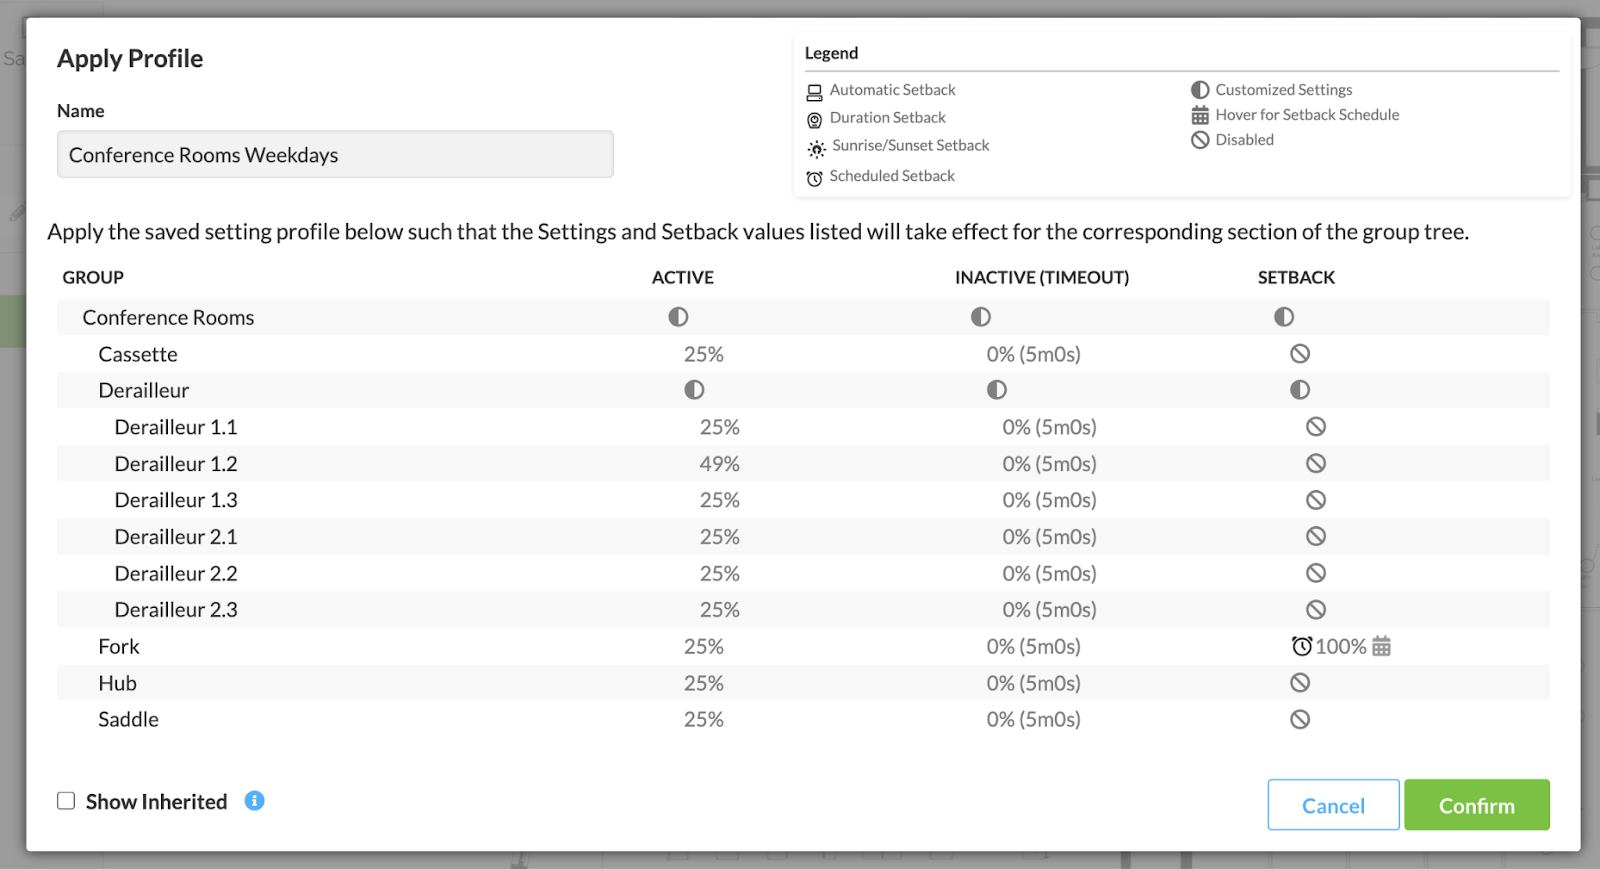Click the scheduled setback alarm icon for Fork
Image resolution: width=1600 pixels, height=869 pixels.
(x=1301, y=647)
